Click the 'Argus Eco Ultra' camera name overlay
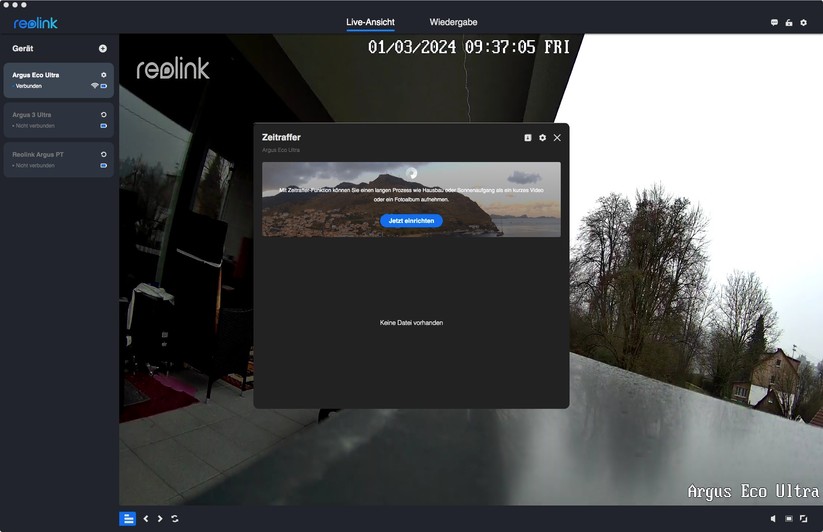This screenshot has height=532, width=823. [x=753, y=492]
